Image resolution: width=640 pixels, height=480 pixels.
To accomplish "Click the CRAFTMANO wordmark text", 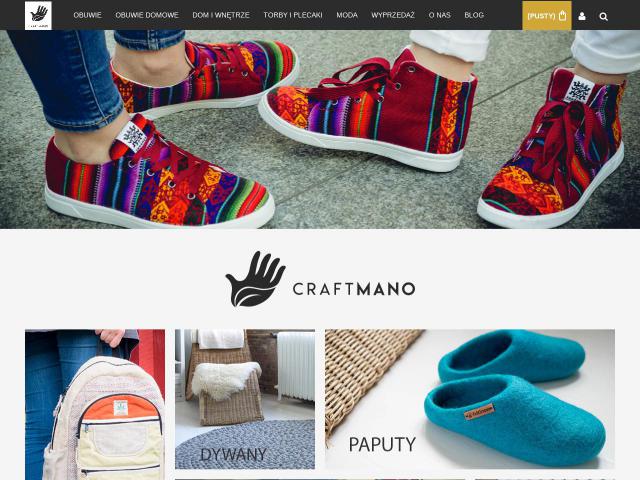I will click(354, 289).
